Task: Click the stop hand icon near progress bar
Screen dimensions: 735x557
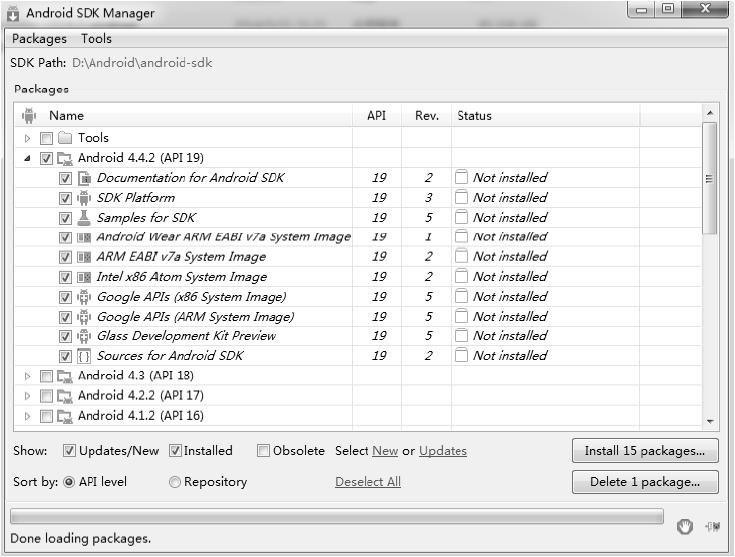Action: [685, 527]
